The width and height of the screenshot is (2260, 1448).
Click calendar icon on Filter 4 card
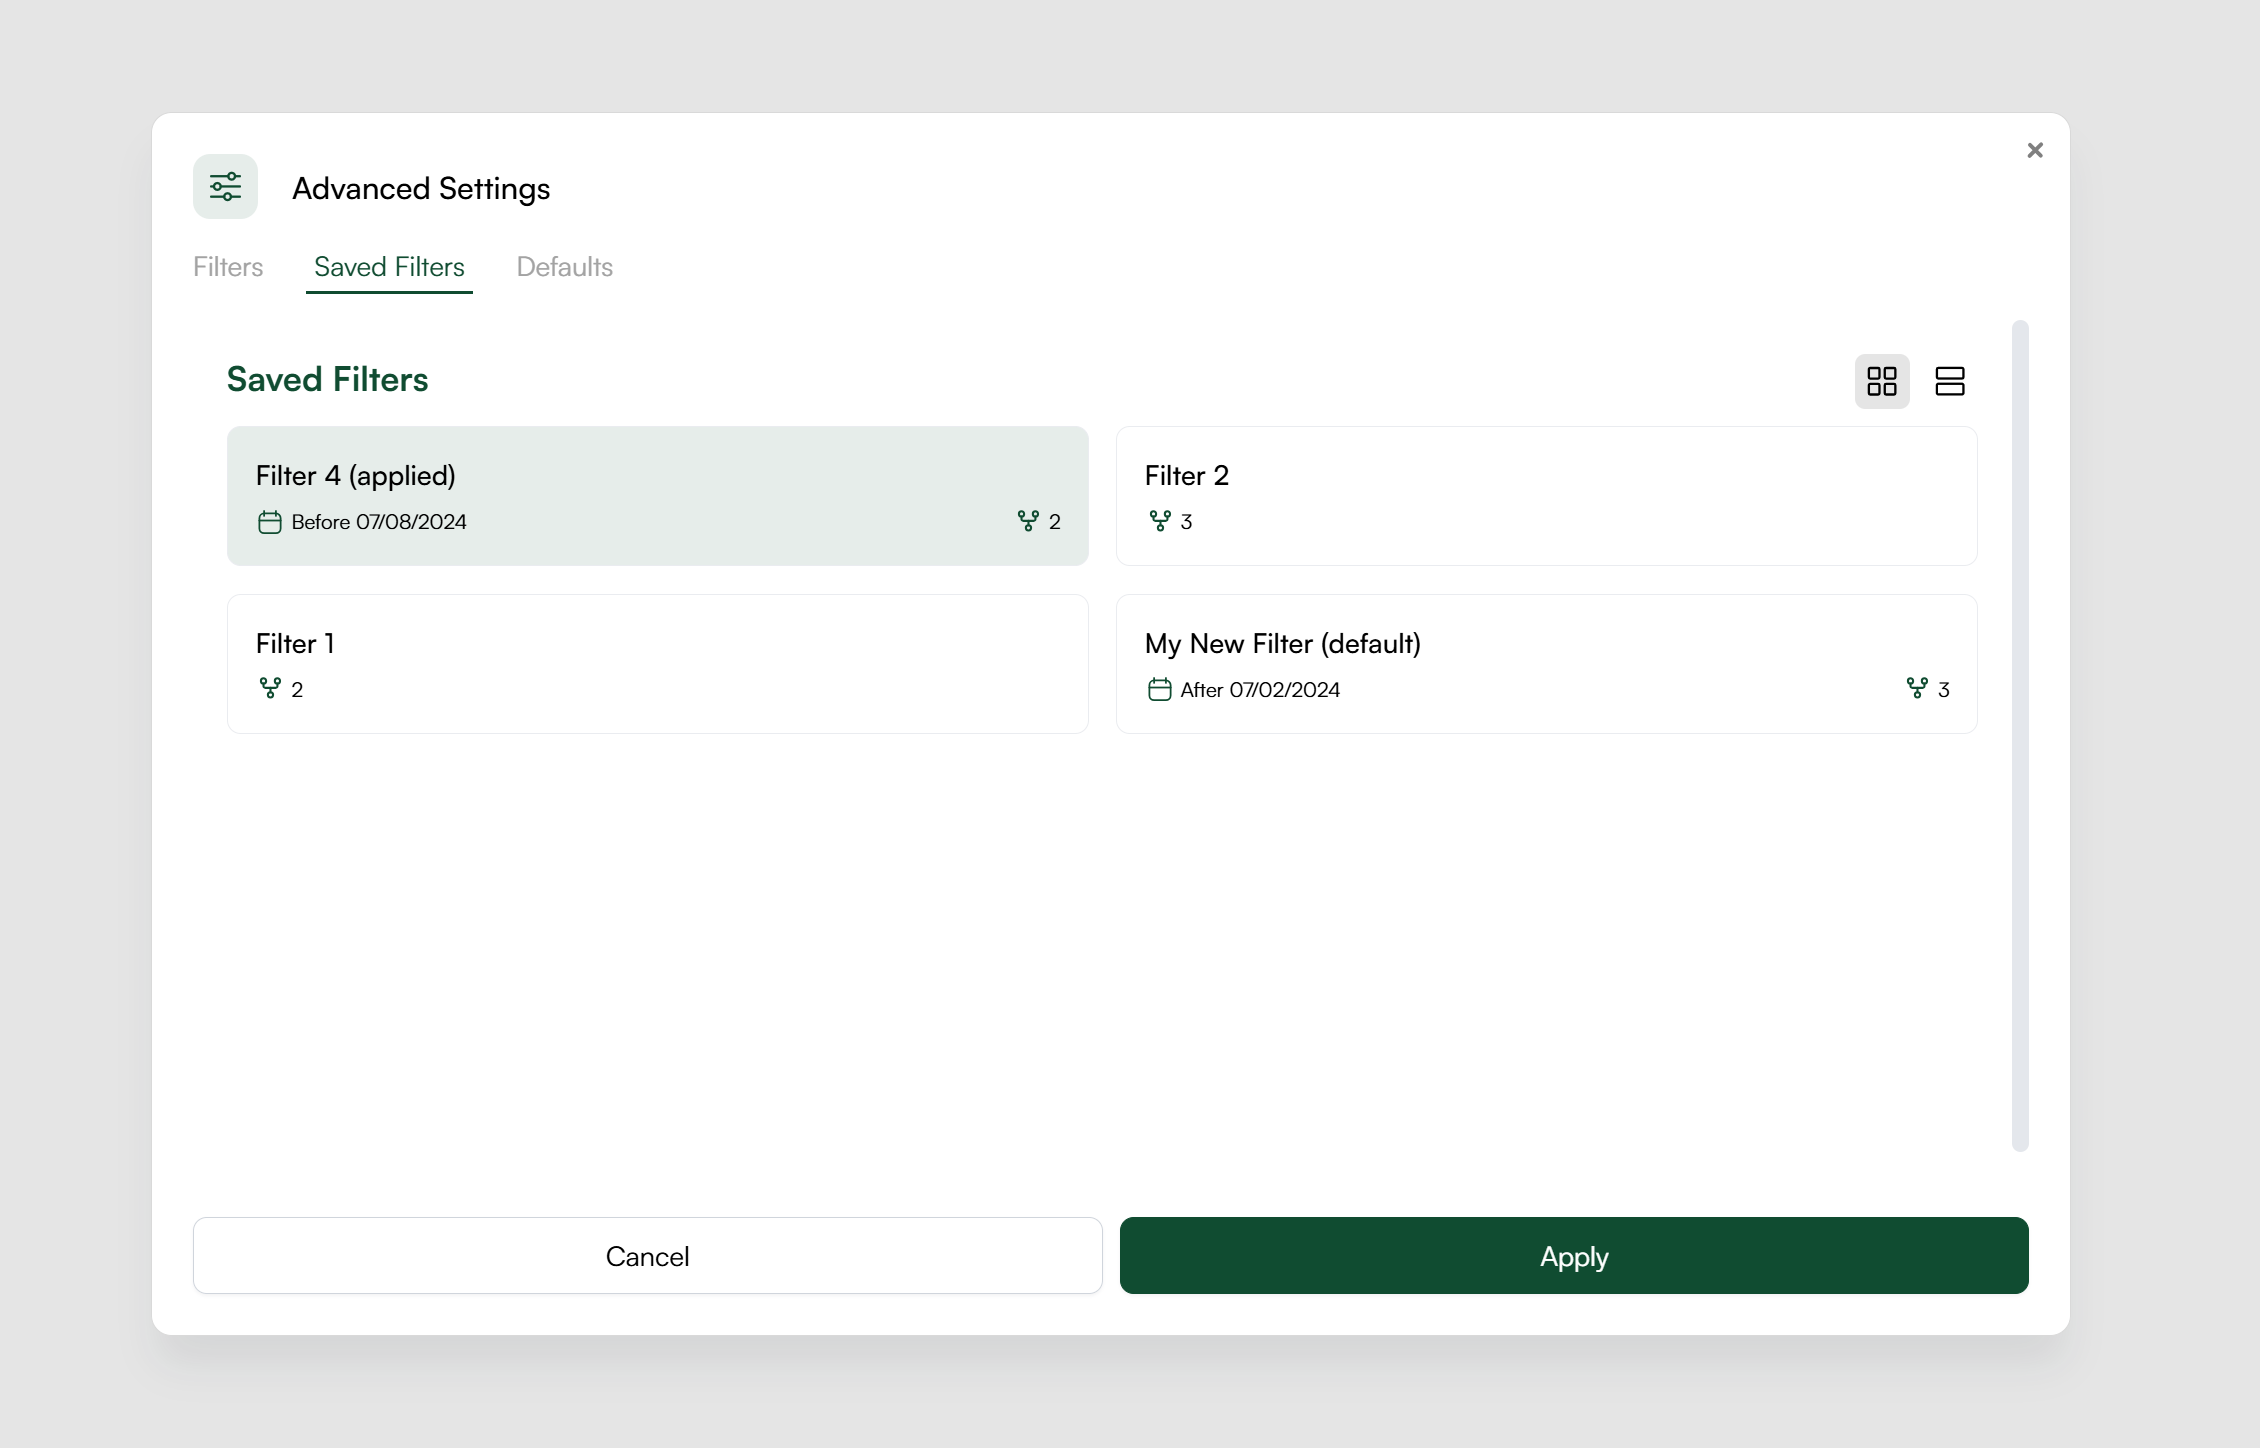point(269,522)
